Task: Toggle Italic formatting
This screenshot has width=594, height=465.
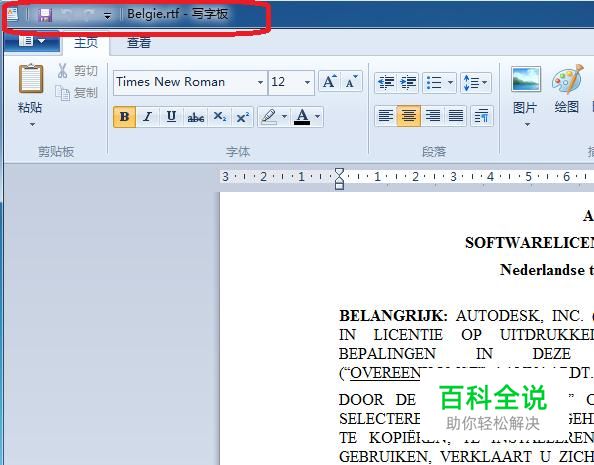Action: pyautogui.click(x=148, y=117)
